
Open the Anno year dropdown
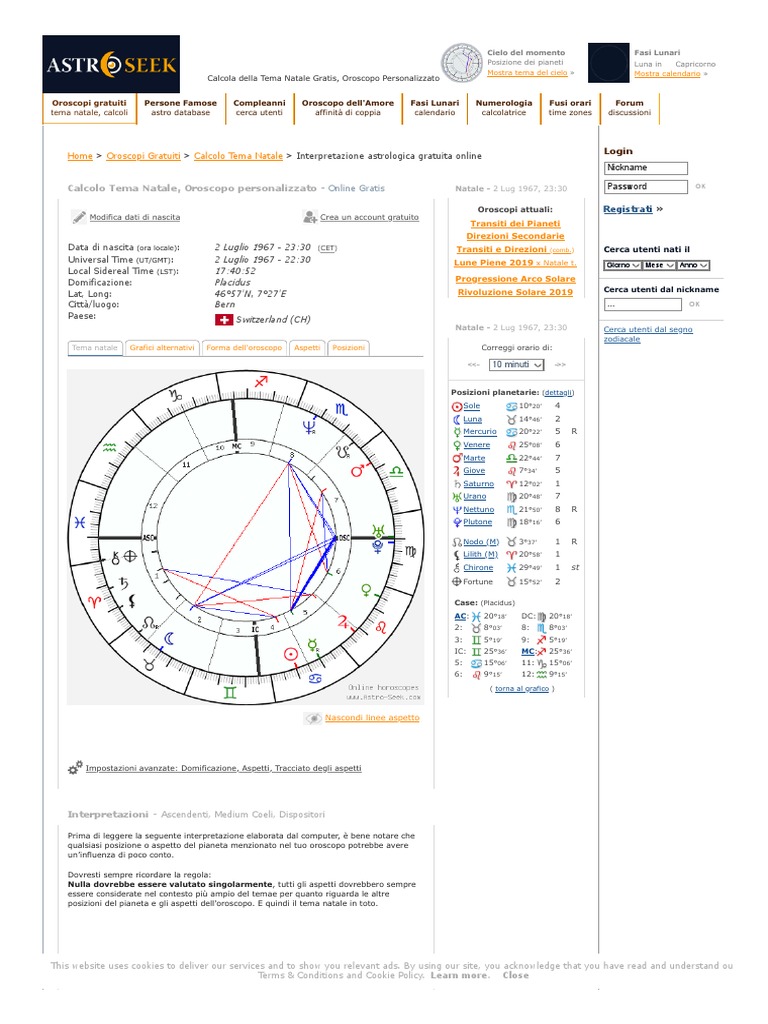[693, 265]
